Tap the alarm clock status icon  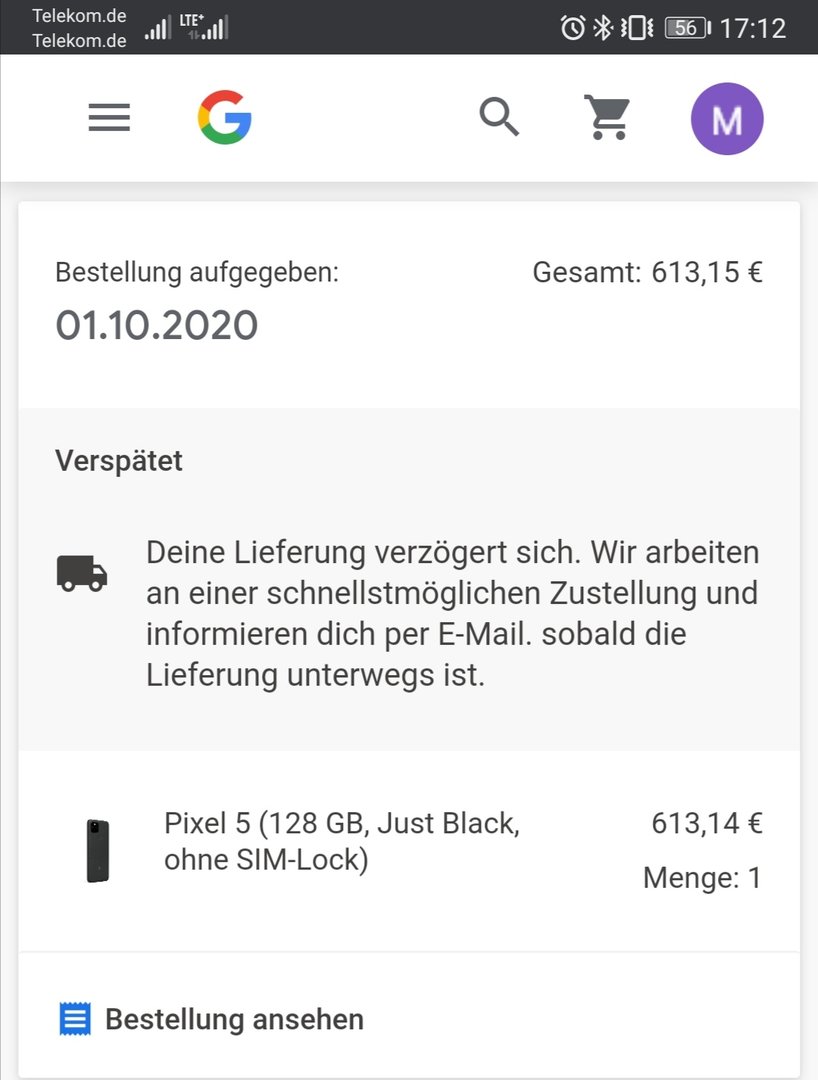coord(573,28)
